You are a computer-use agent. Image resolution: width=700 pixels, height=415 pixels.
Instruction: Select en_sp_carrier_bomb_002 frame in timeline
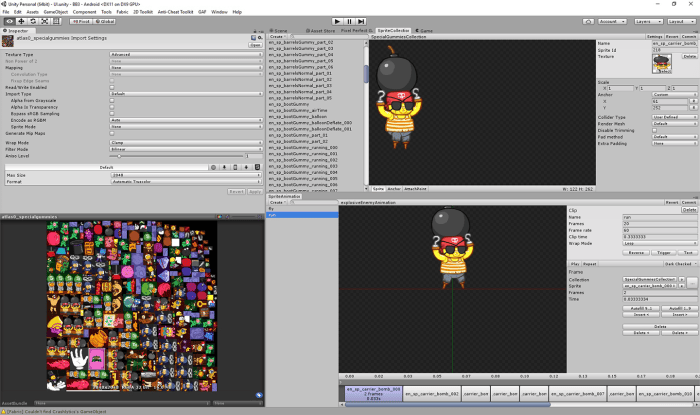point(432,394)
